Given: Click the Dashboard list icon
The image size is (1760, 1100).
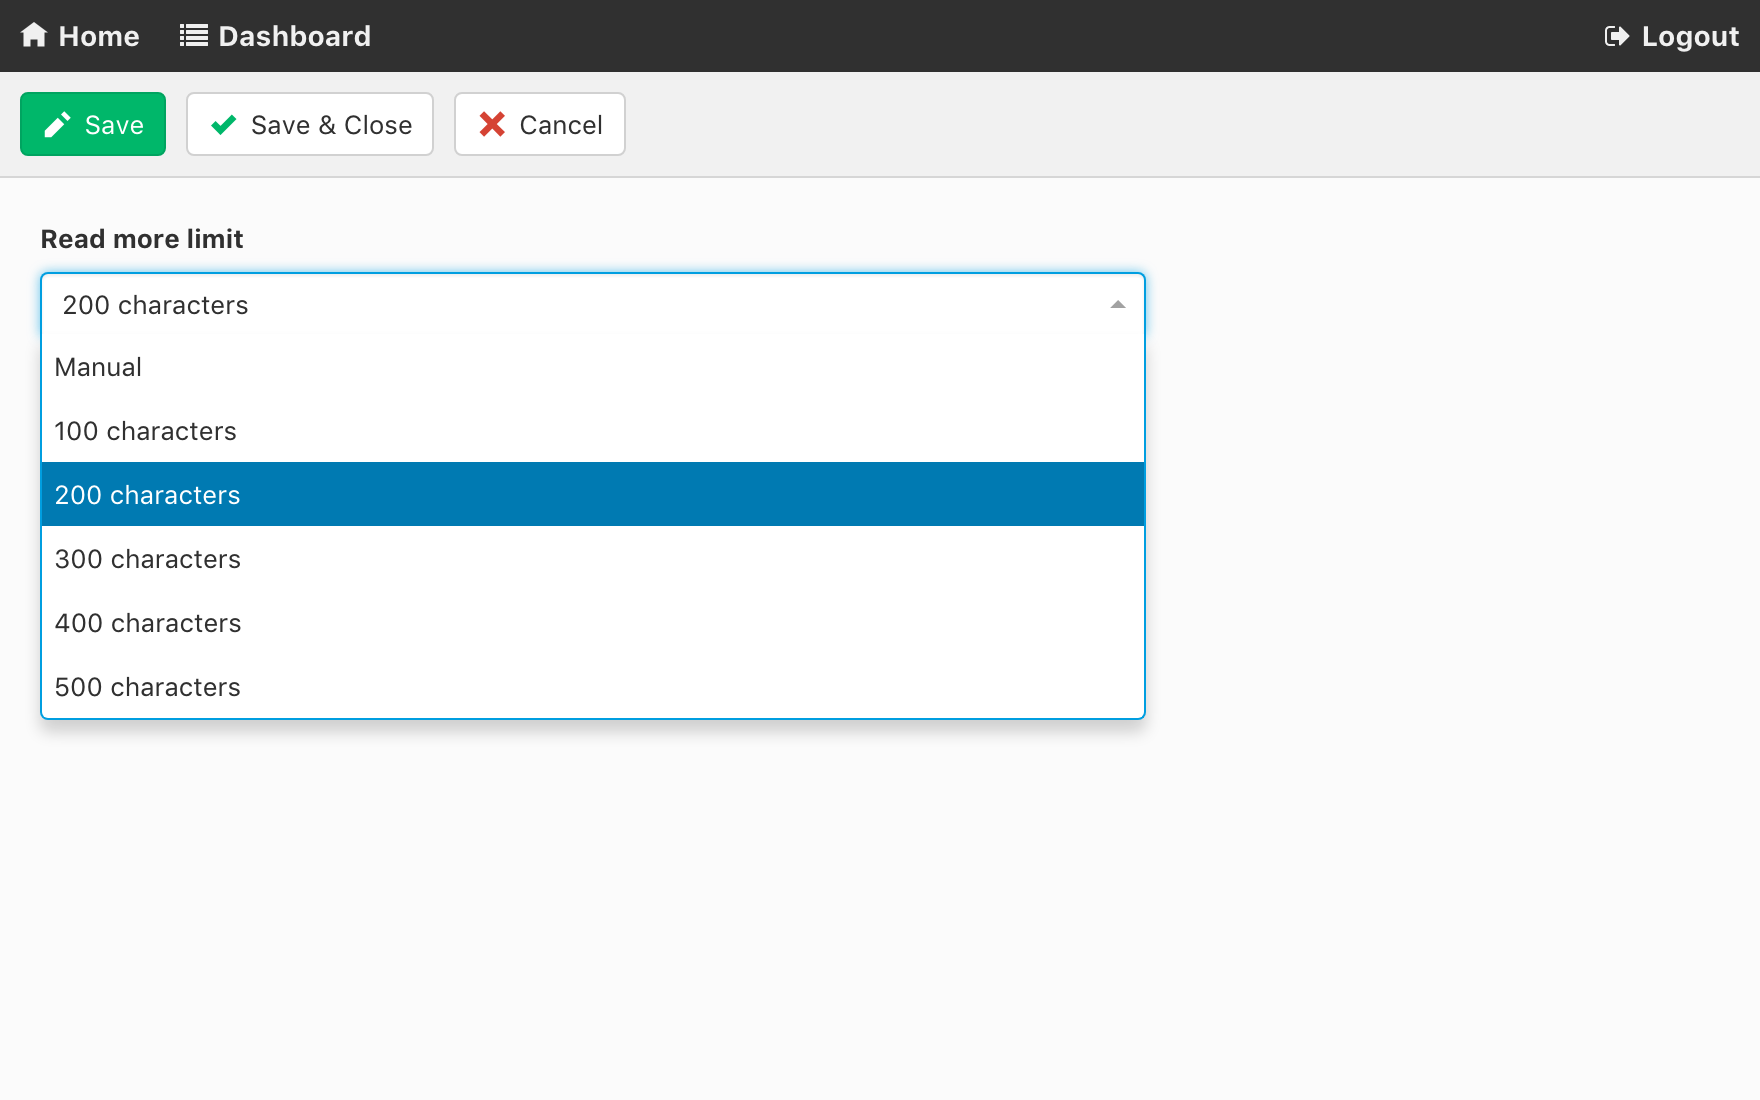Looking at the screenshot, I should pos(193,36).
